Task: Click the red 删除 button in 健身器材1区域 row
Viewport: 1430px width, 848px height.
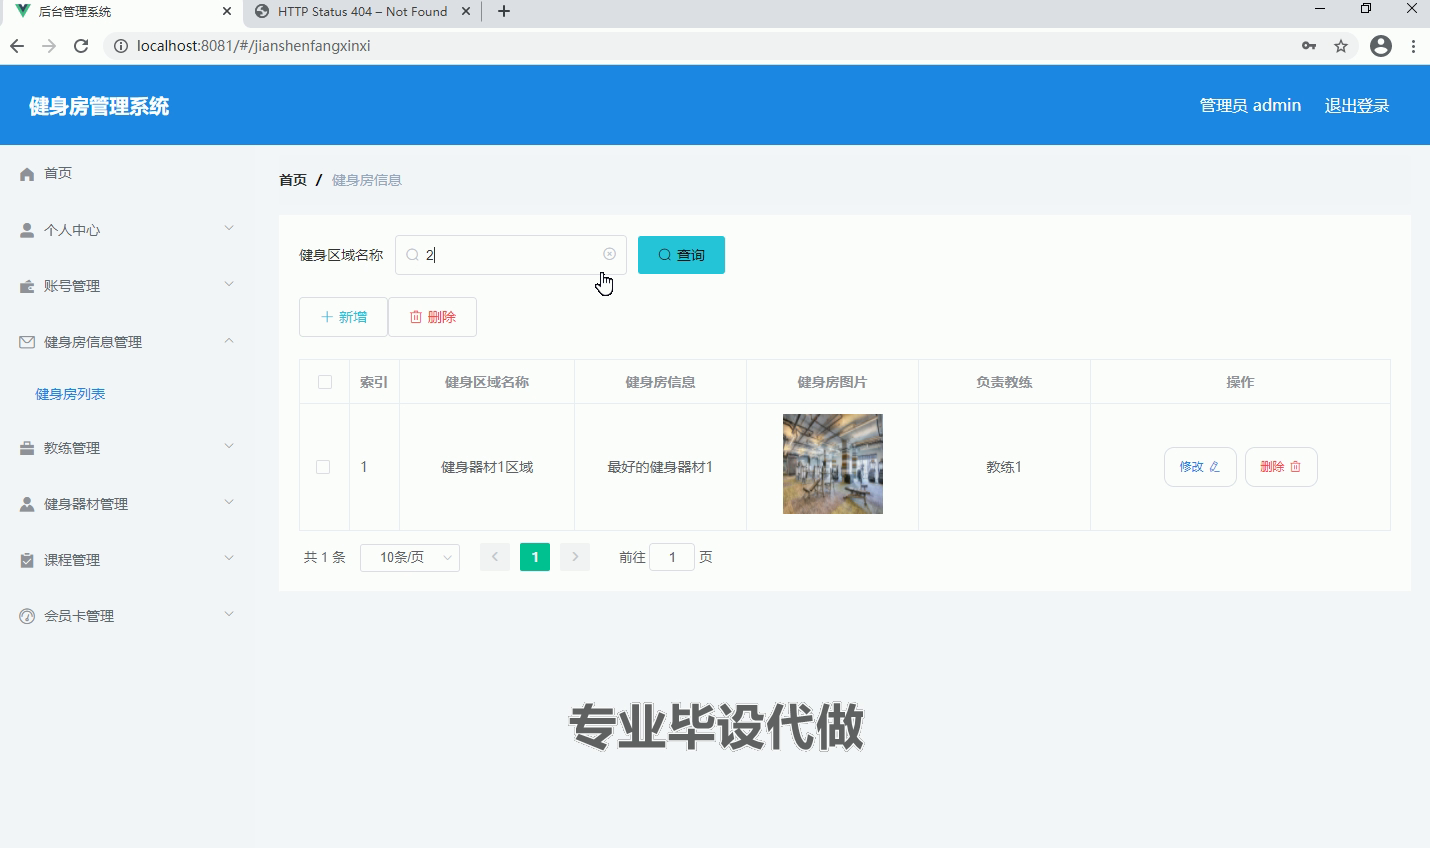Action: pyautogui.click(x=1281, y=467)
